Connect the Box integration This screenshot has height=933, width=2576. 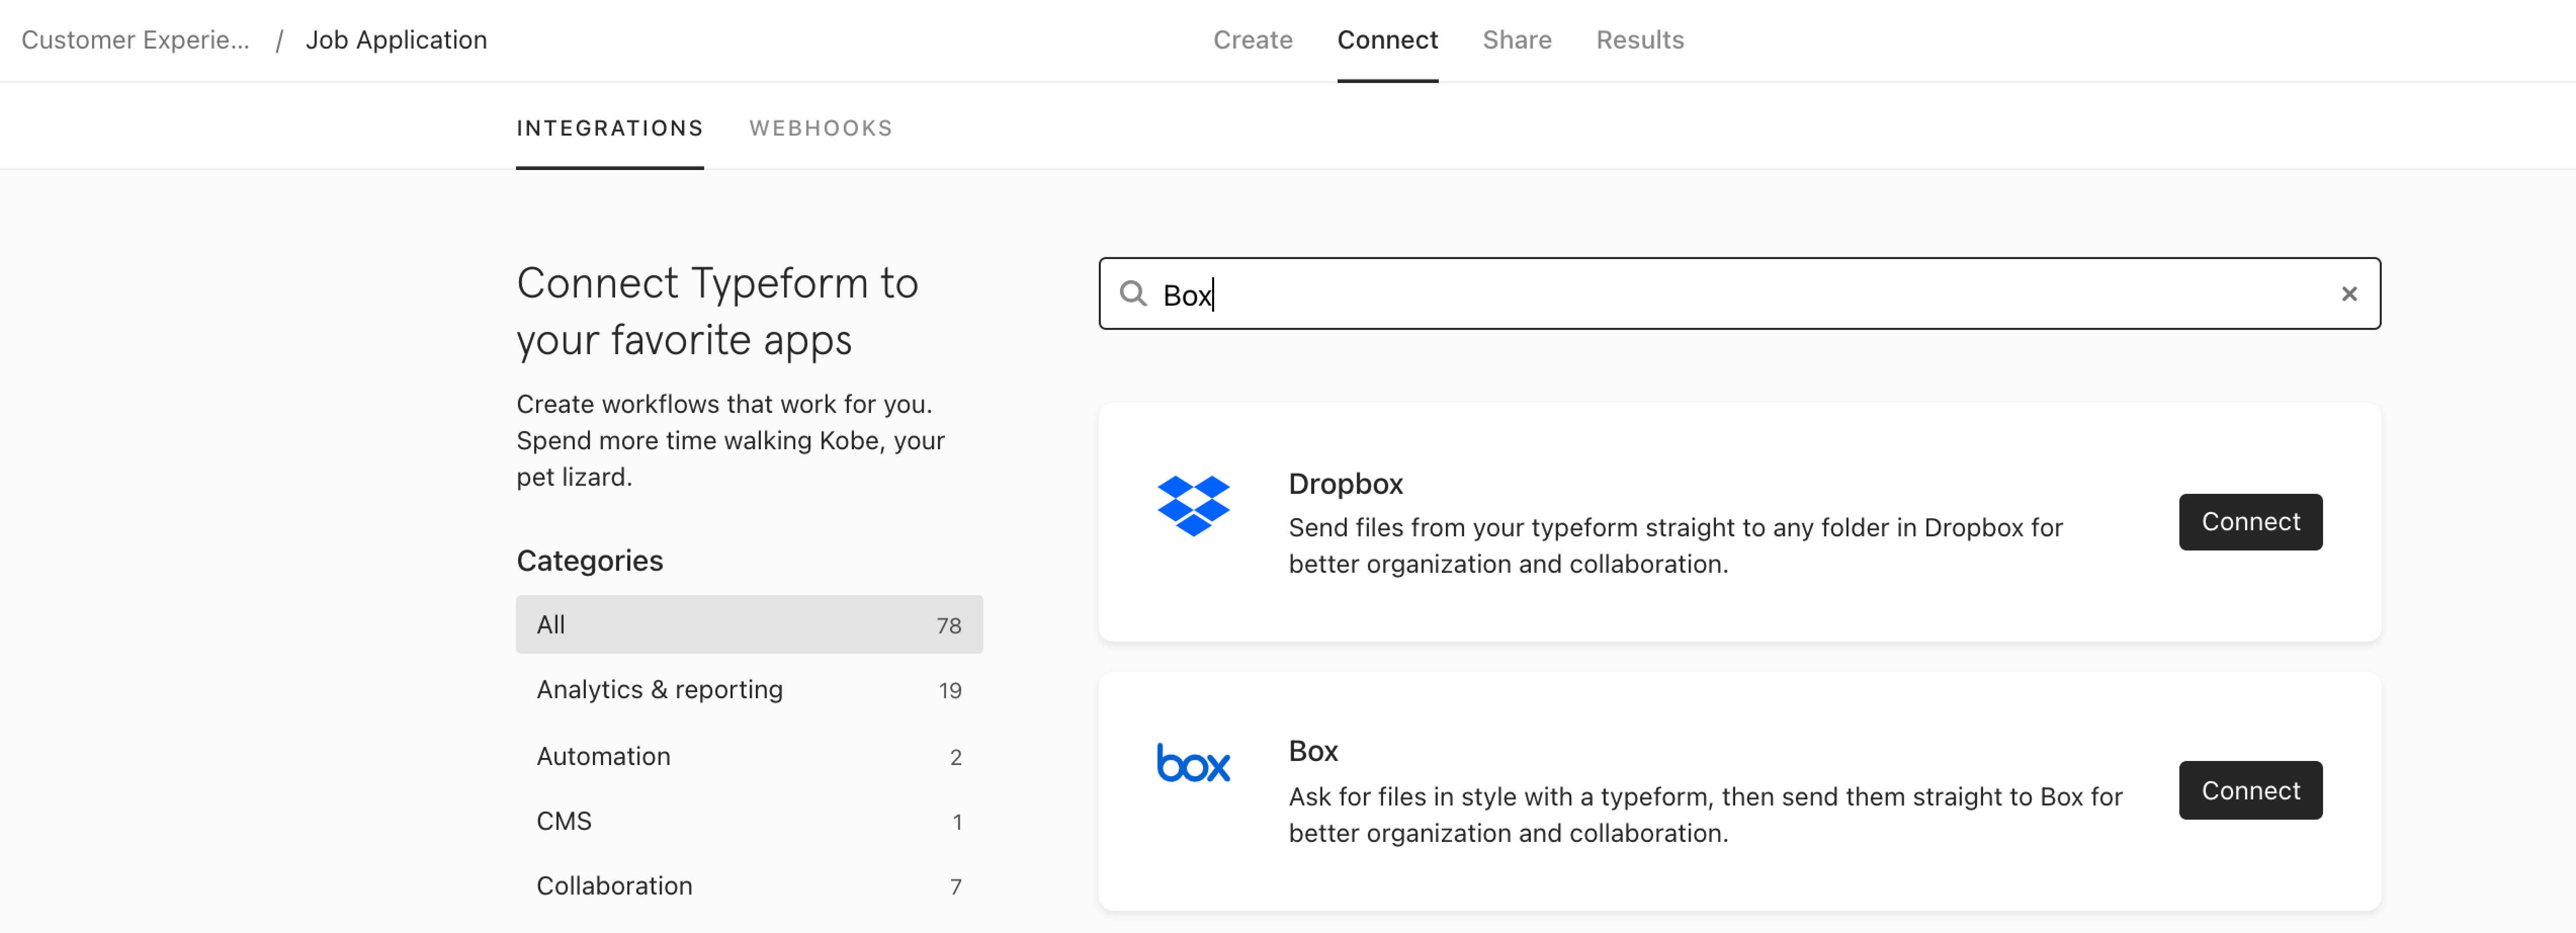coord(2250,790)
